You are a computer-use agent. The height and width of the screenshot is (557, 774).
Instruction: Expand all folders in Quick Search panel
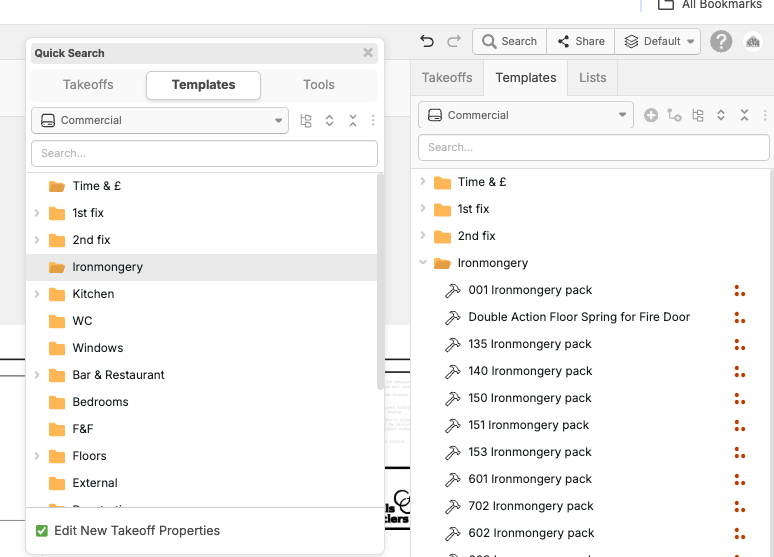pos(329,120)
